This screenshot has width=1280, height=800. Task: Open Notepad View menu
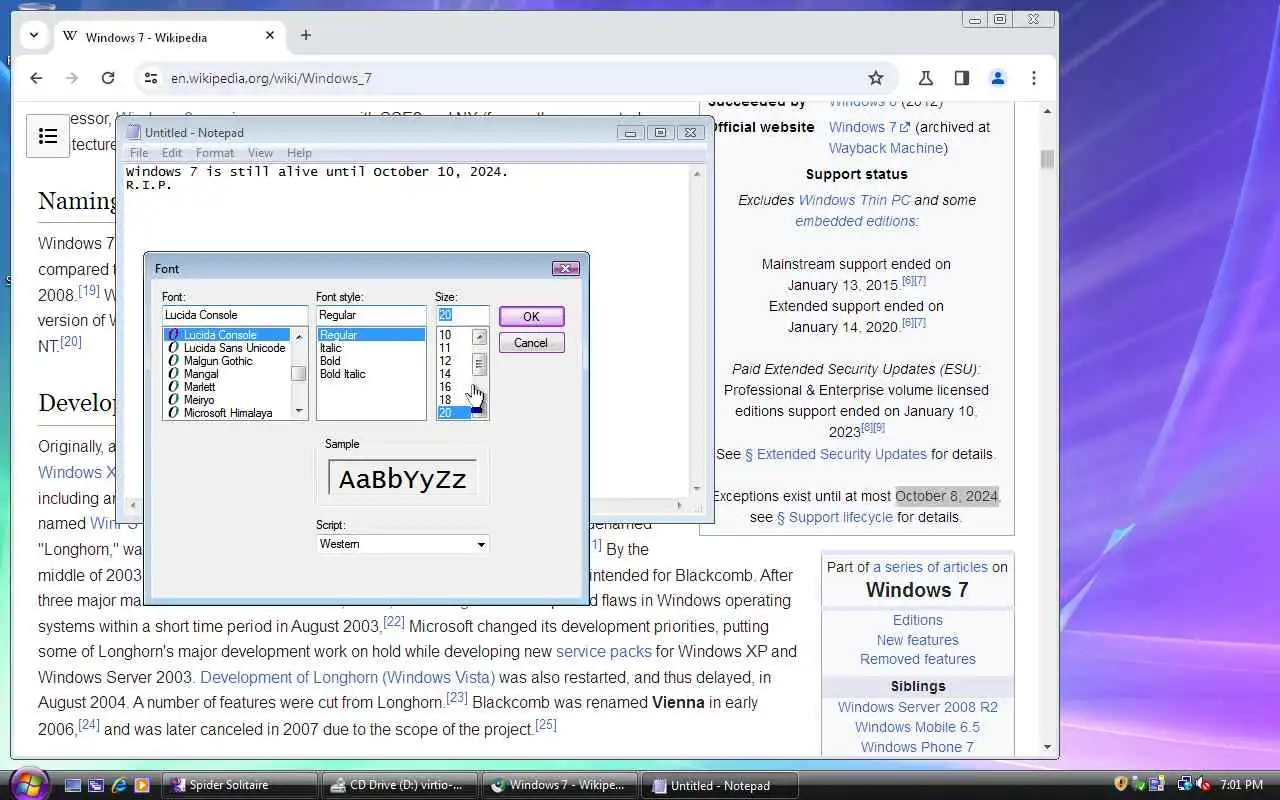pos(260,153)
